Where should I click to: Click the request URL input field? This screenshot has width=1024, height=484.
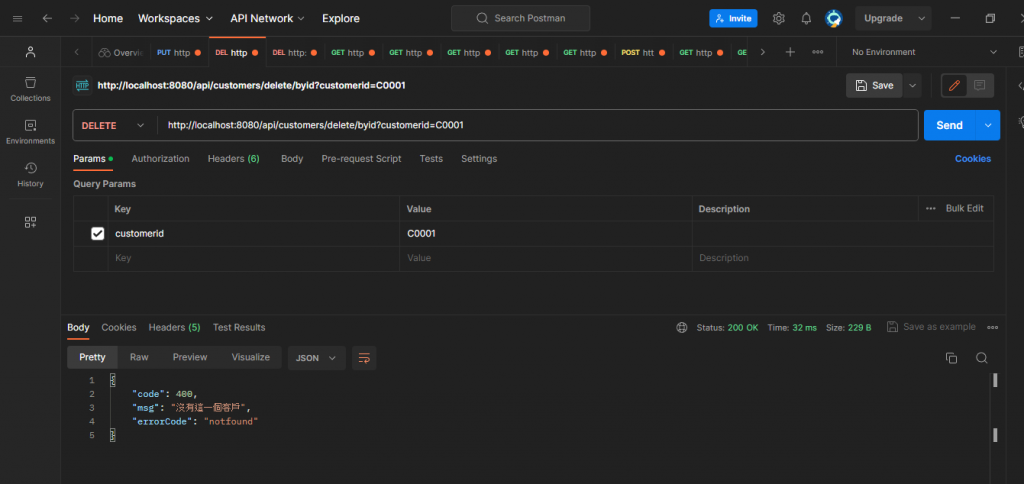click(538, 125)
